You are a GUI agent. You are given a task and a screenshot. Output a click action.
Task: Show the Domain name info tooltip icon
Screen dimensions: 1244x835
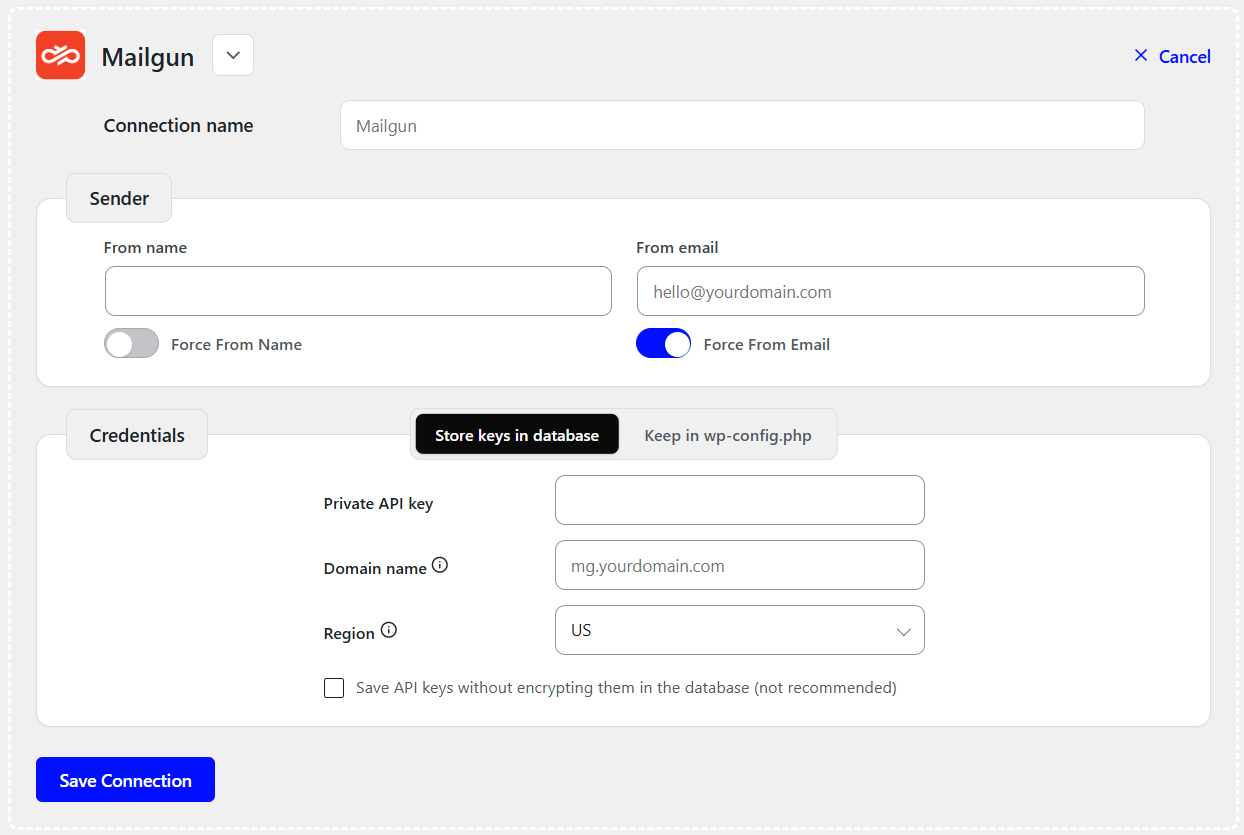click(x=440, y=565)
